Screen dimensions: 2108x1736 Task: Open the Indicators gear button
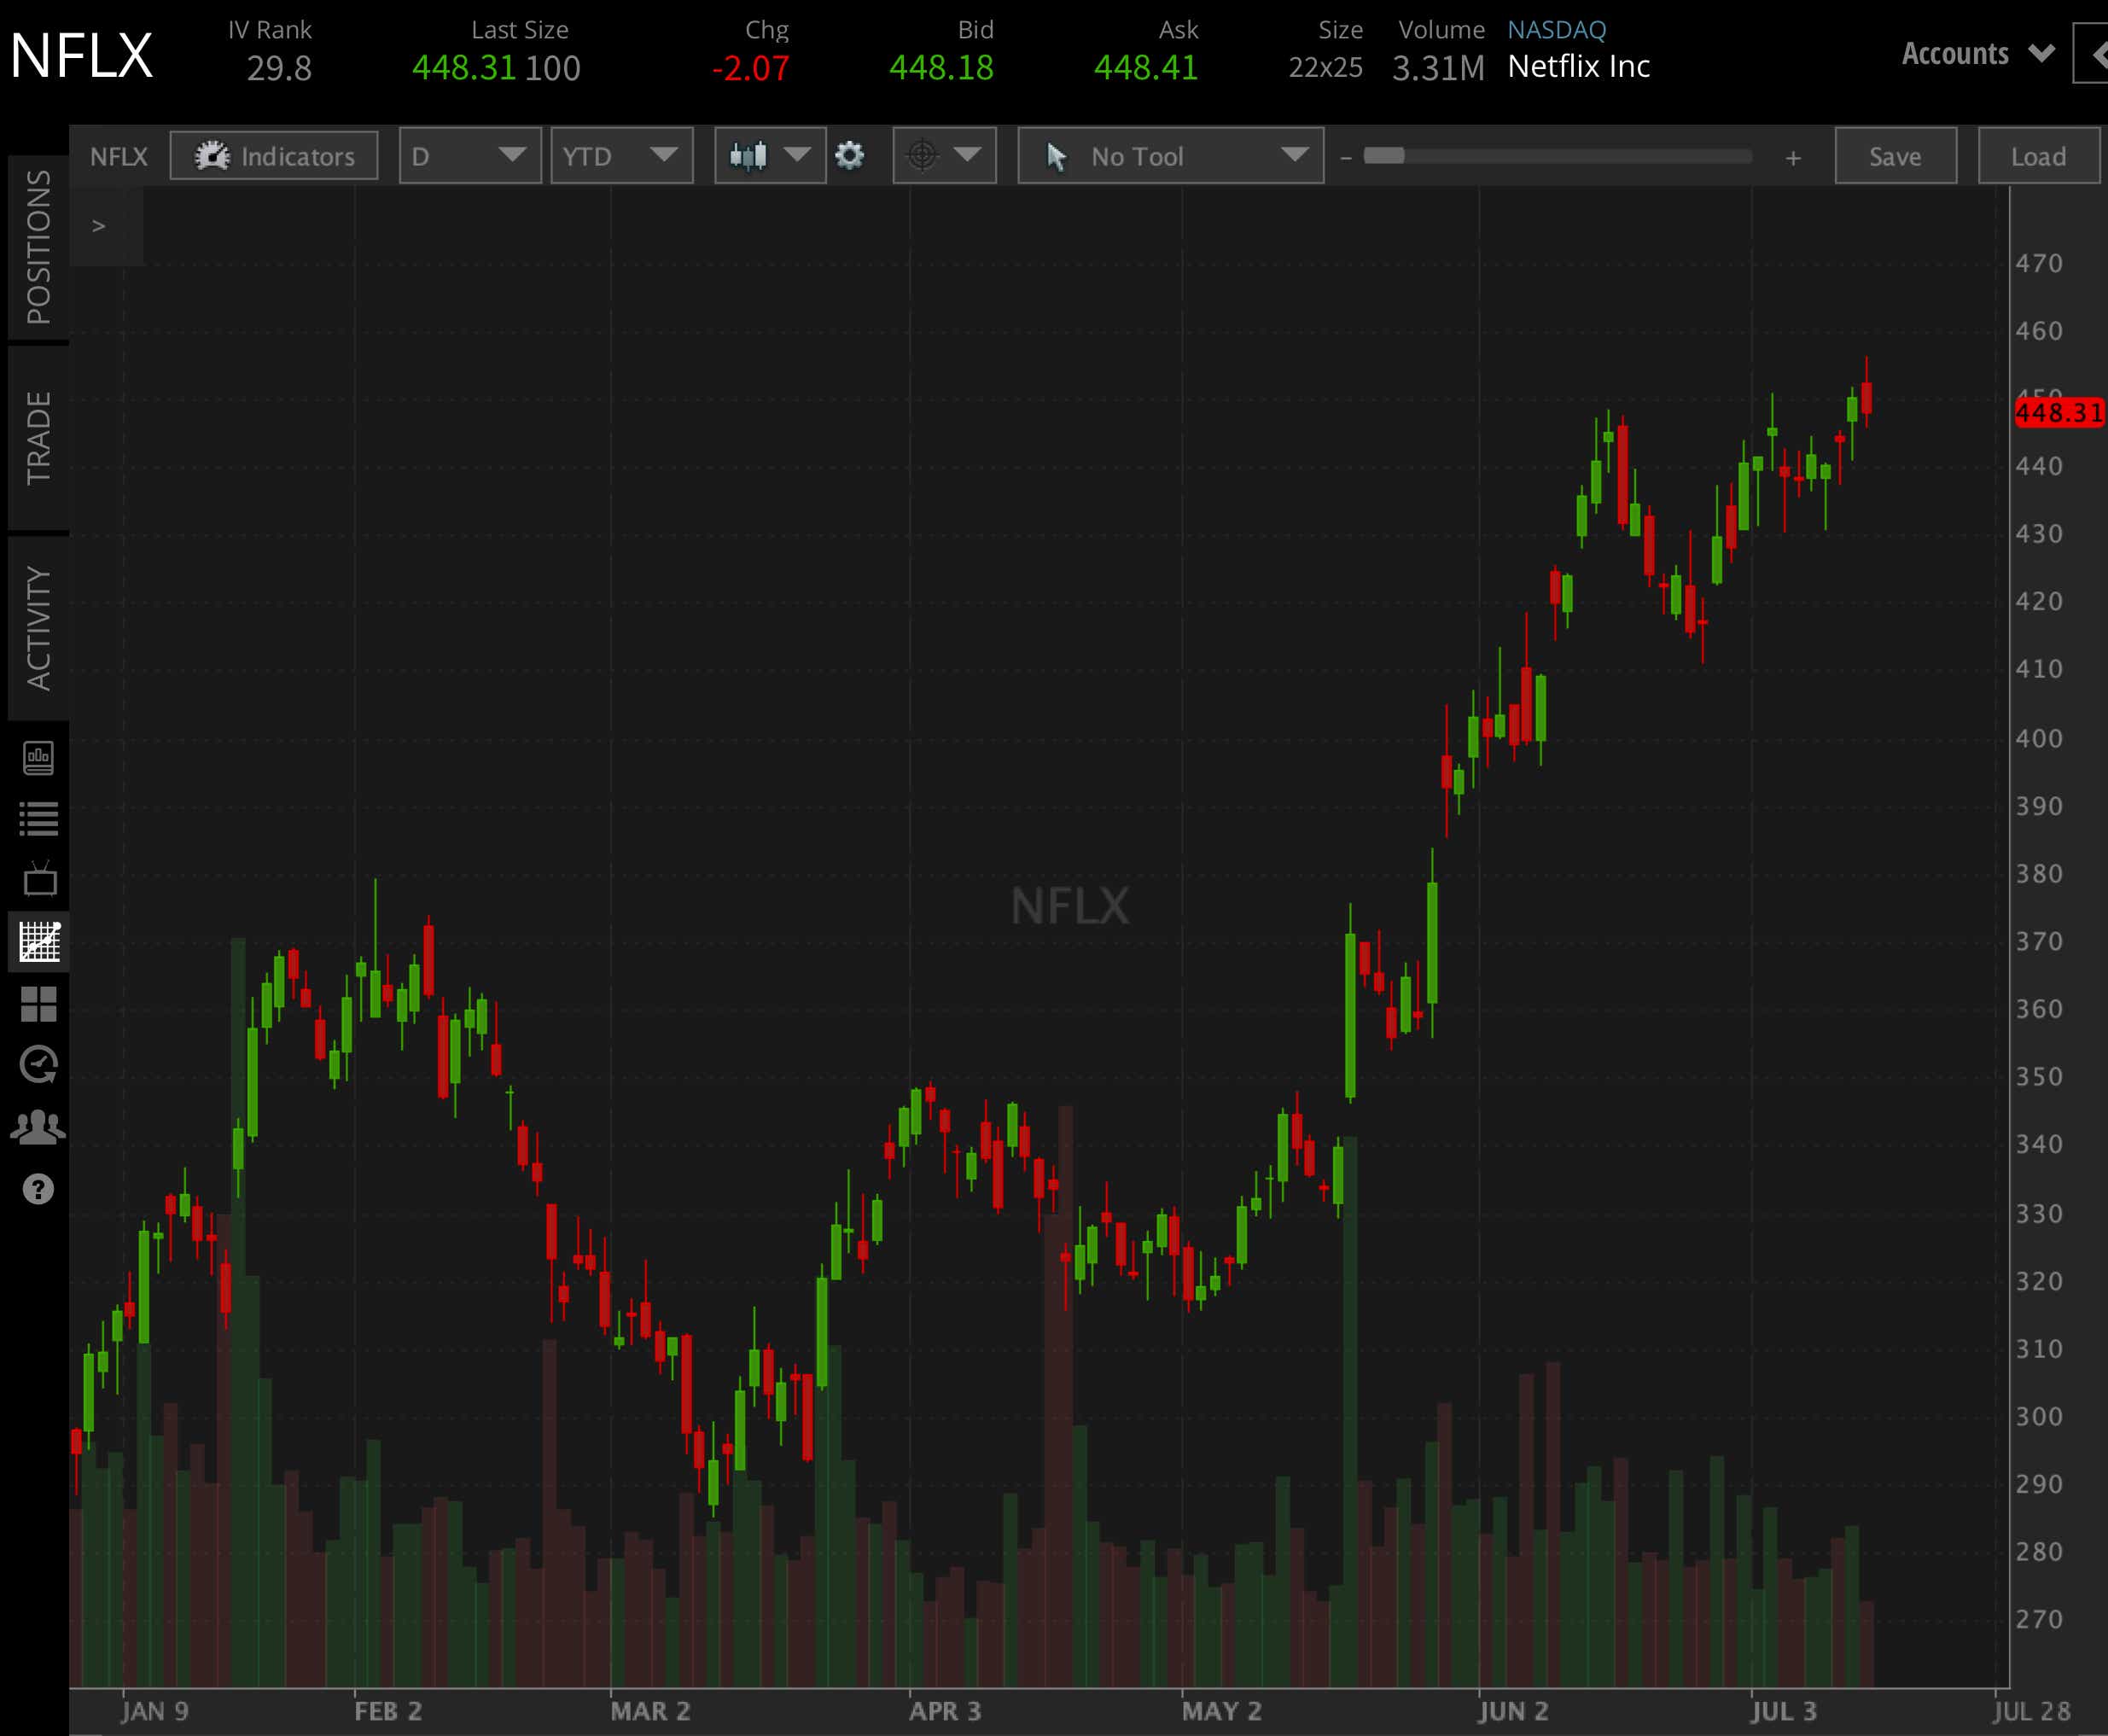tap(274, 156)
